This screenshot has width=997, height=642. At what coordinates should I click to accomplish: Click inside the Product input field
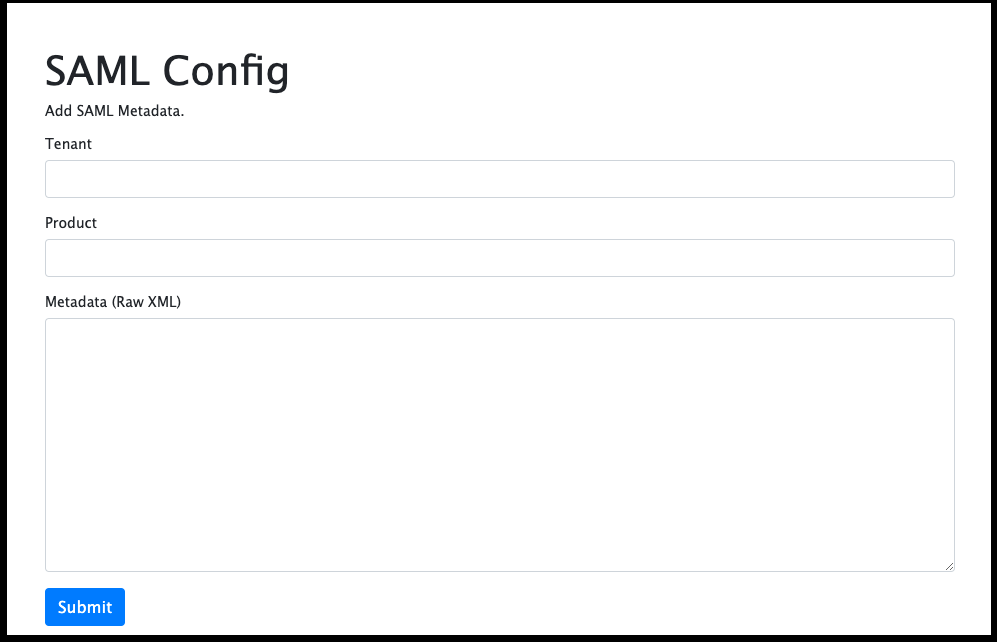coord(500,257)
